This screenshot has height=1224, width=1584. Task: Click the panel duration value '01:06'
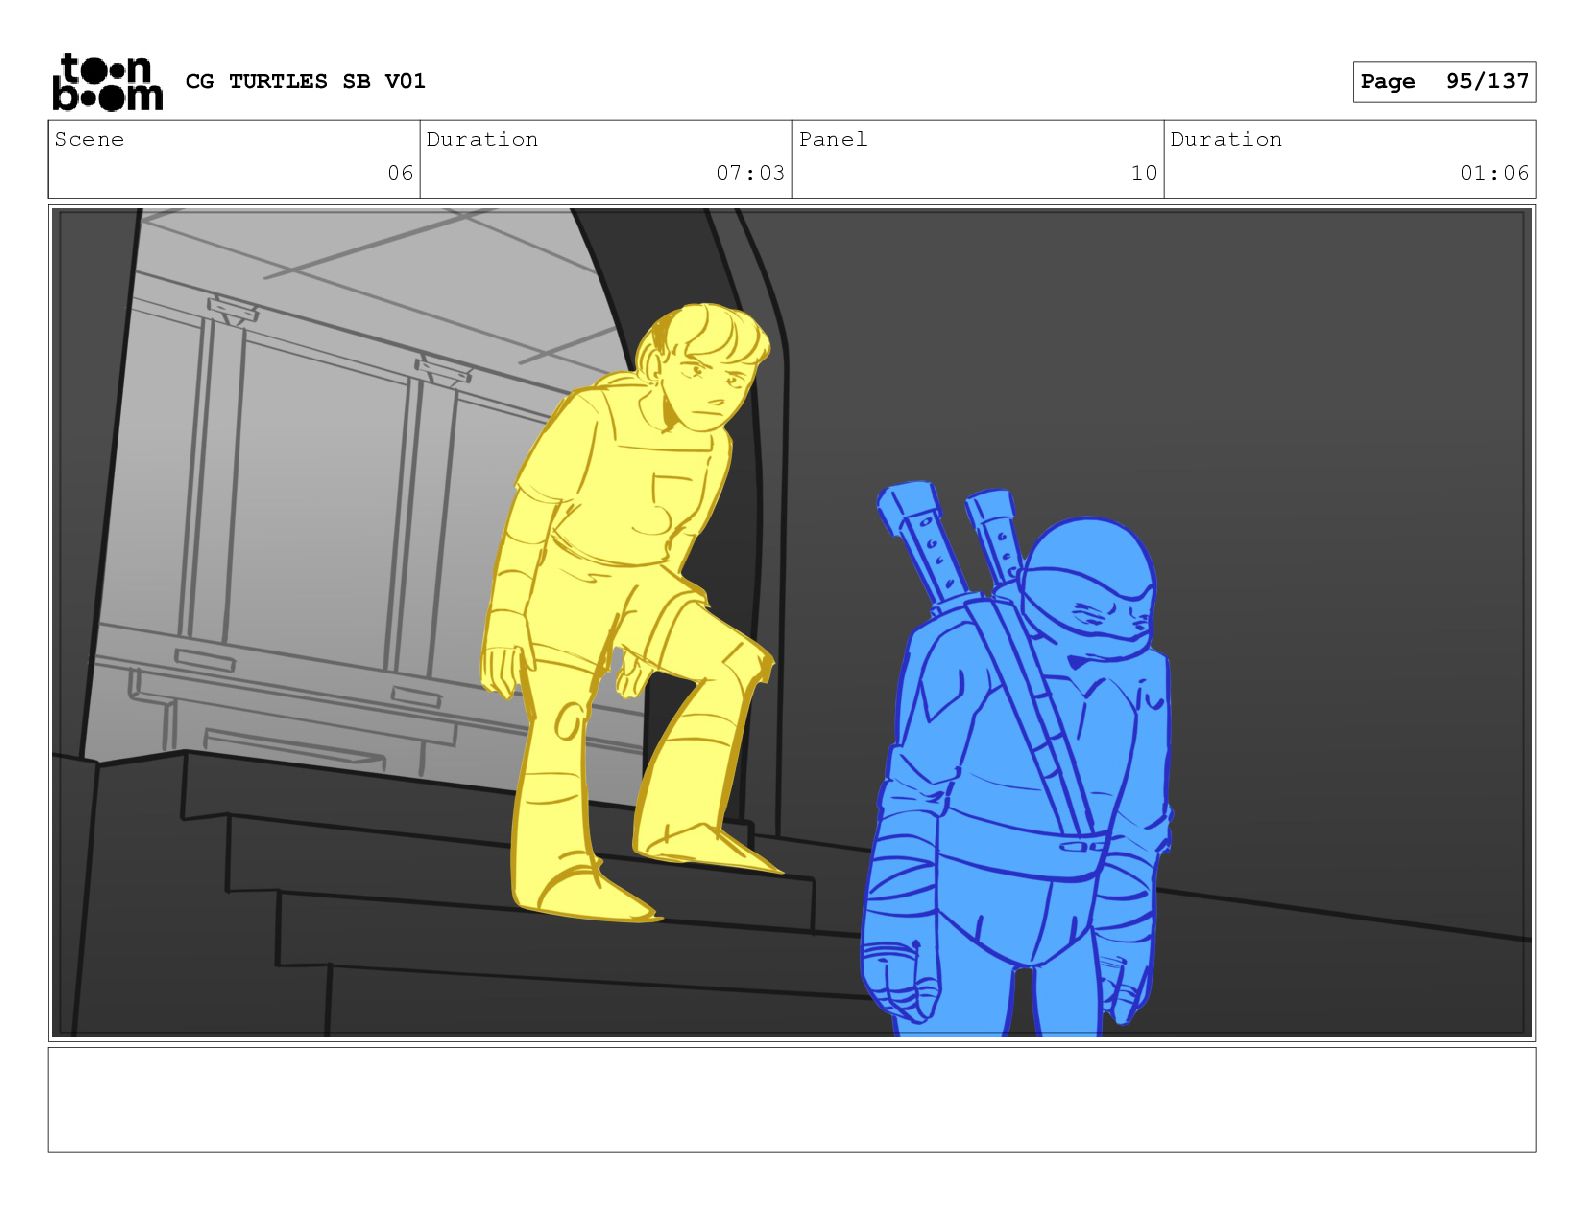click(x=1494, y=173)
